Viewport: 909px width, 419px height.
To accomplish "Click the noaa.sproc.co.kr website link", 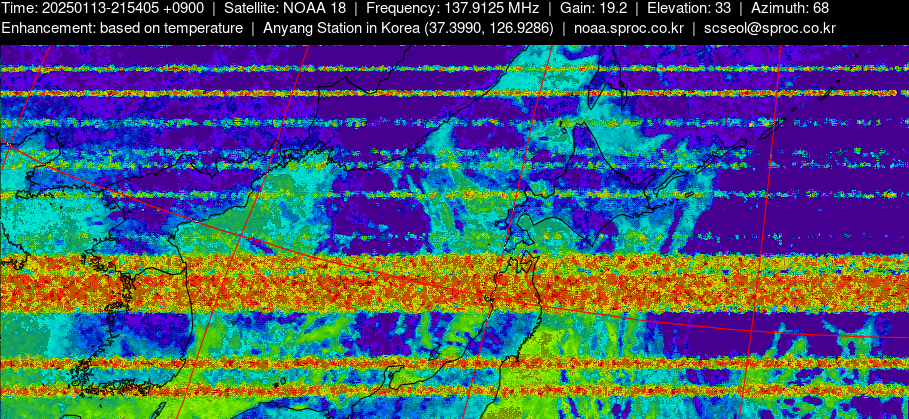I will 628,28.
